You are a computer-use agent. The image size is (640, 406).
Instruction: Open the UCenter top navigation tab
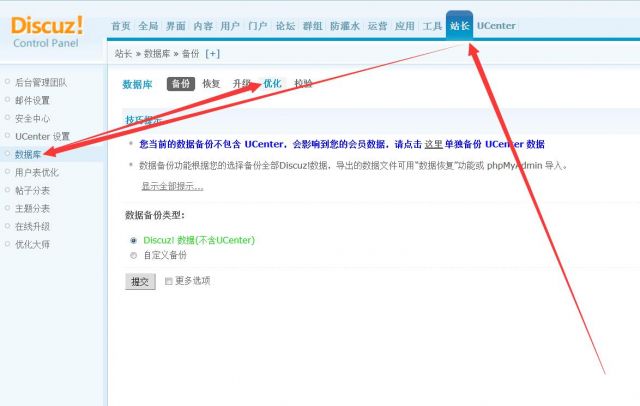coord(495,25)
